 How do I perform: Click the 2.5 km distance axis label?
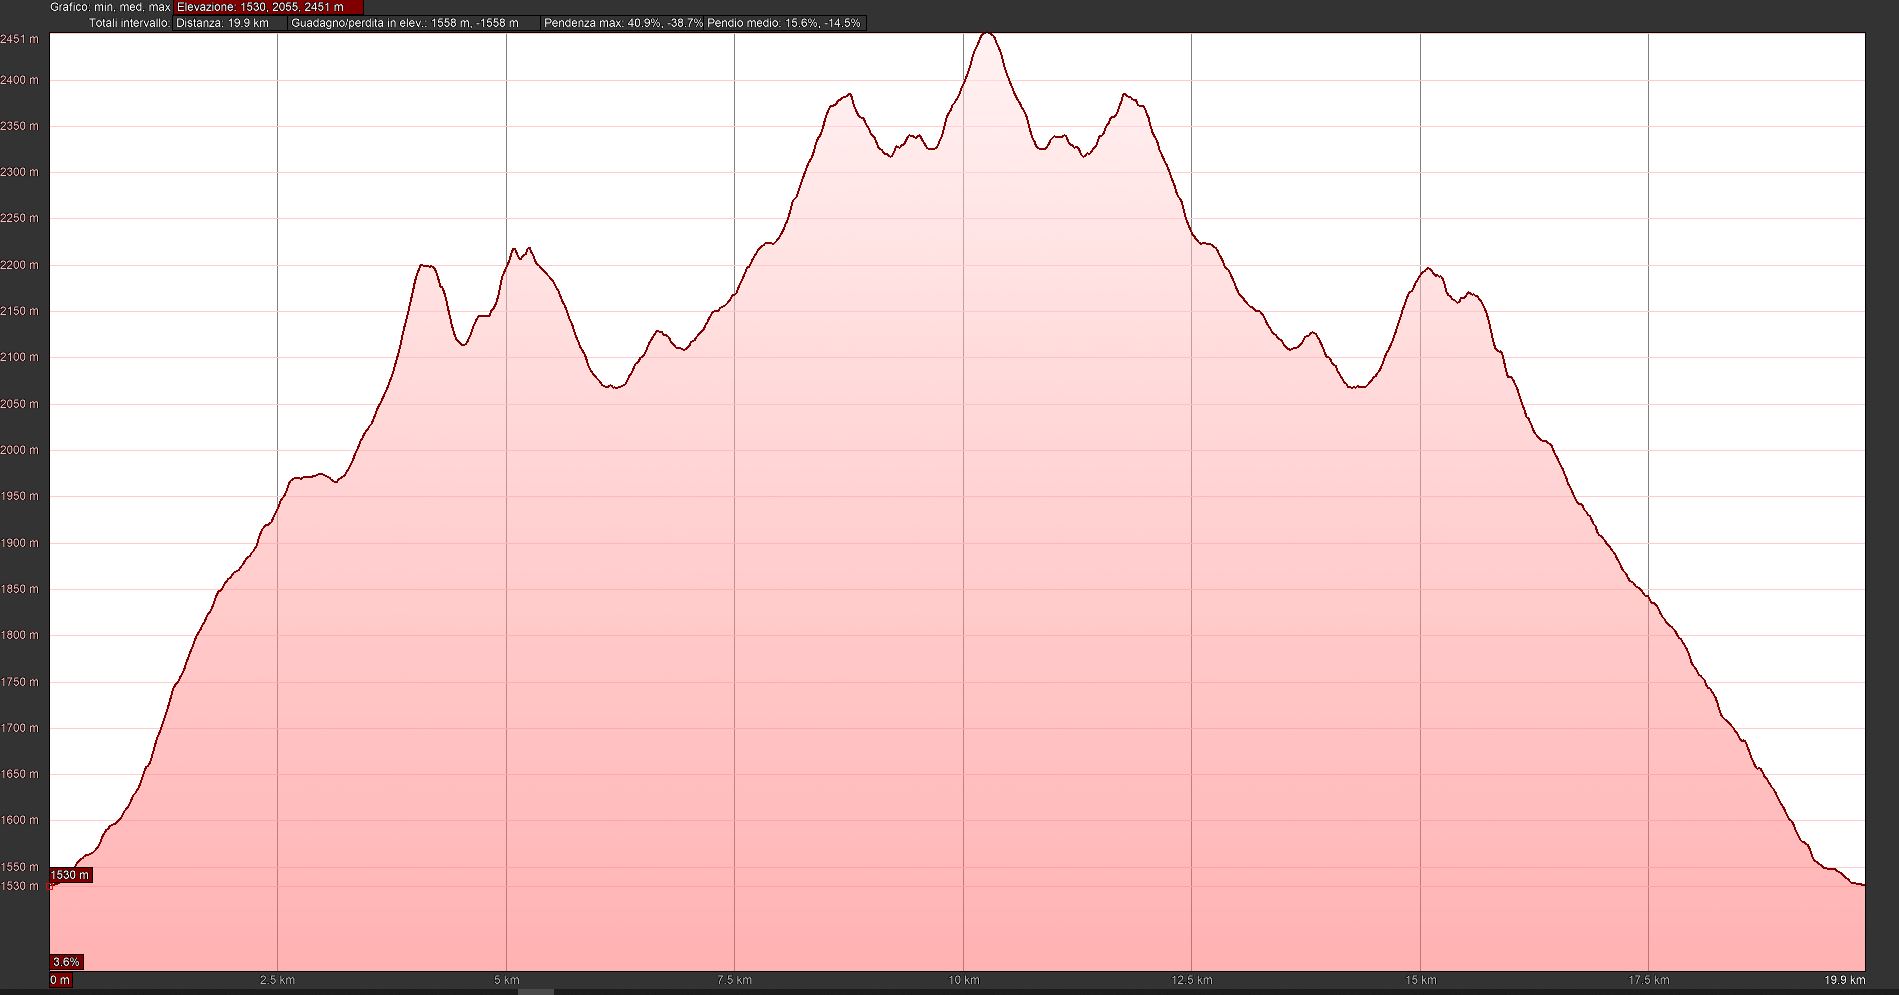[277, 980]
